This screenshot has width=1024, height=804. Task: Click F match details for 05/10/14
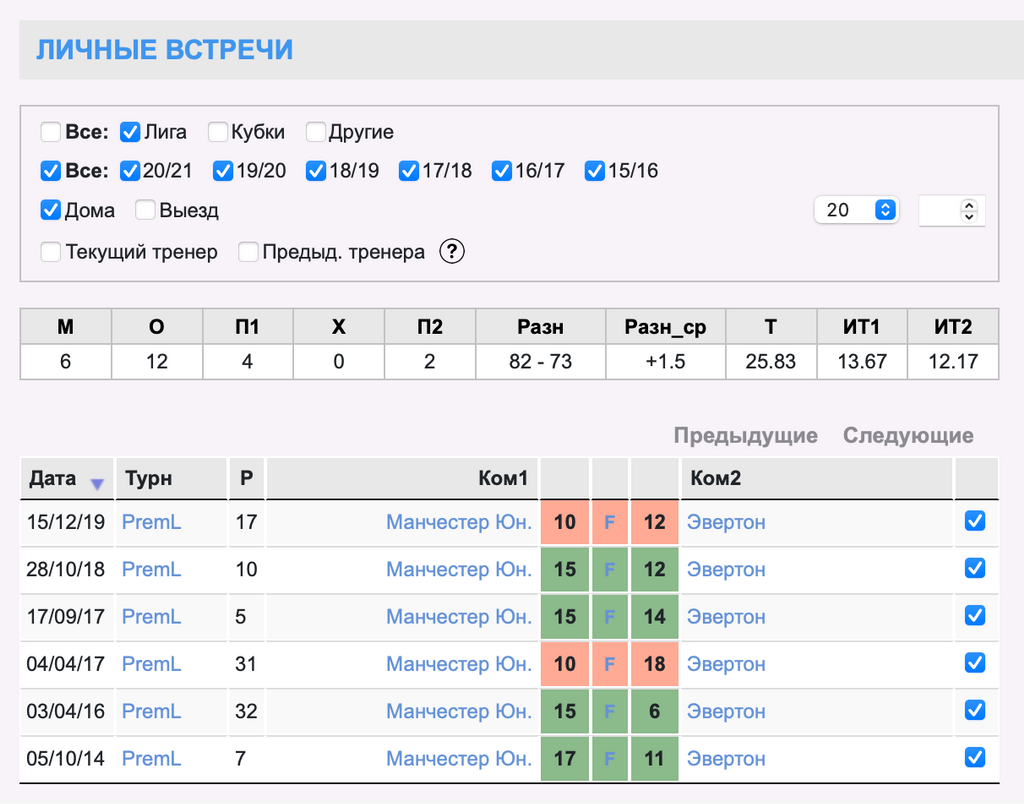tap(610, 759)
